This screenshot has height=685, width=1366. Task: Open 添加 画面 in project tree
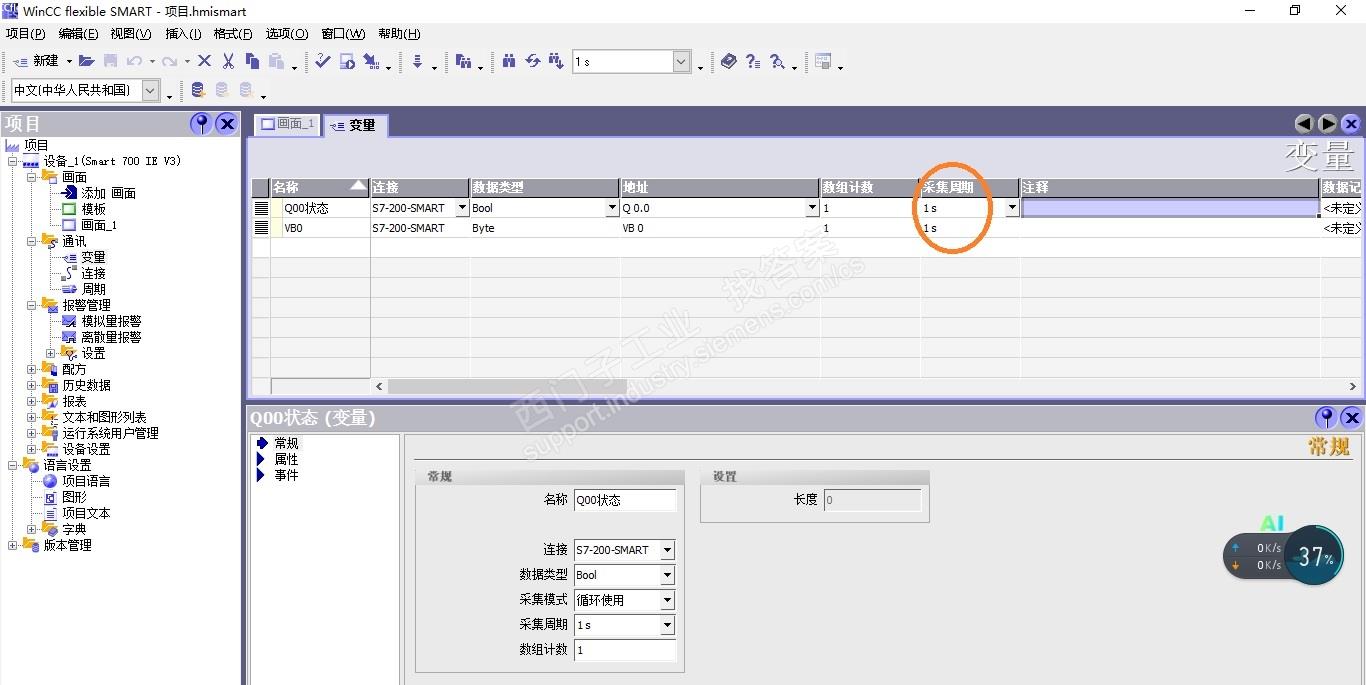click(x=108, y=193)
